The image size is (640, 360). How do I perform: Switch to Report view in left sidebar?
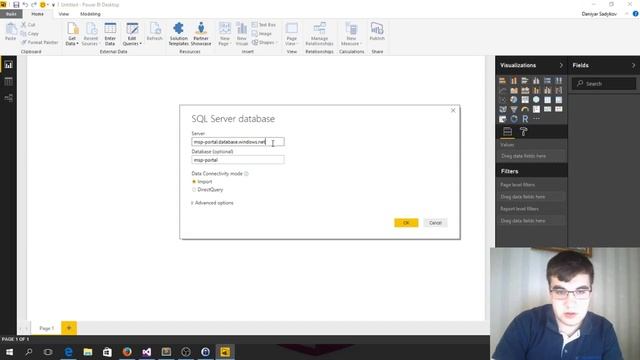coord(8,65)
